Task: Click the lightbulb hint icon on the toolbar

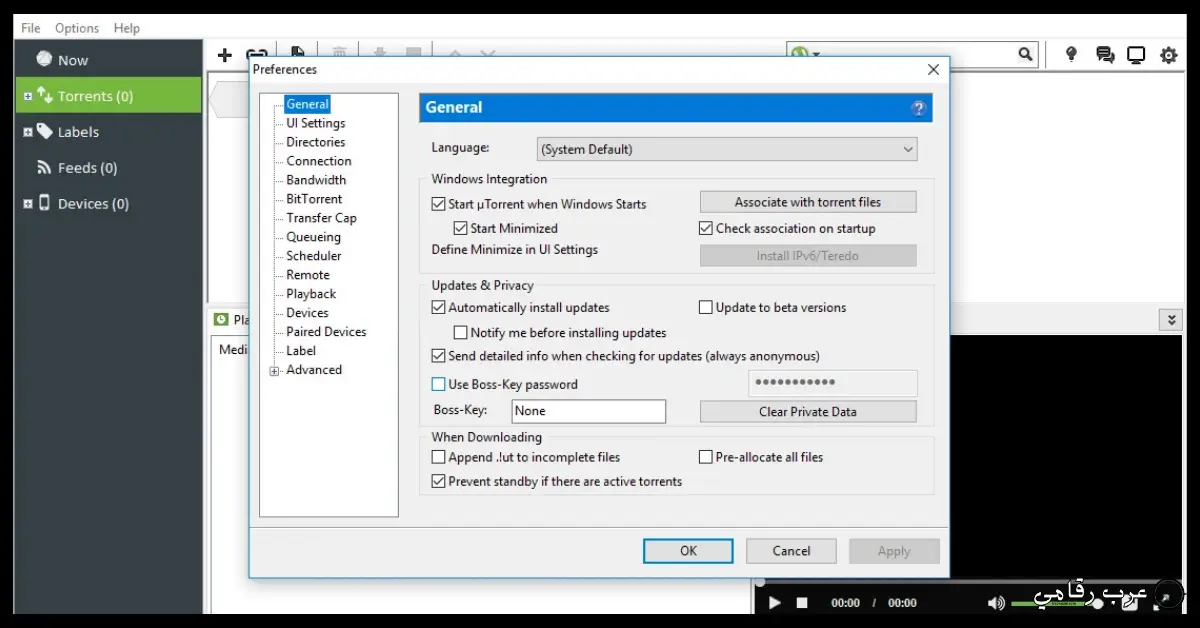Action: 1070,54
